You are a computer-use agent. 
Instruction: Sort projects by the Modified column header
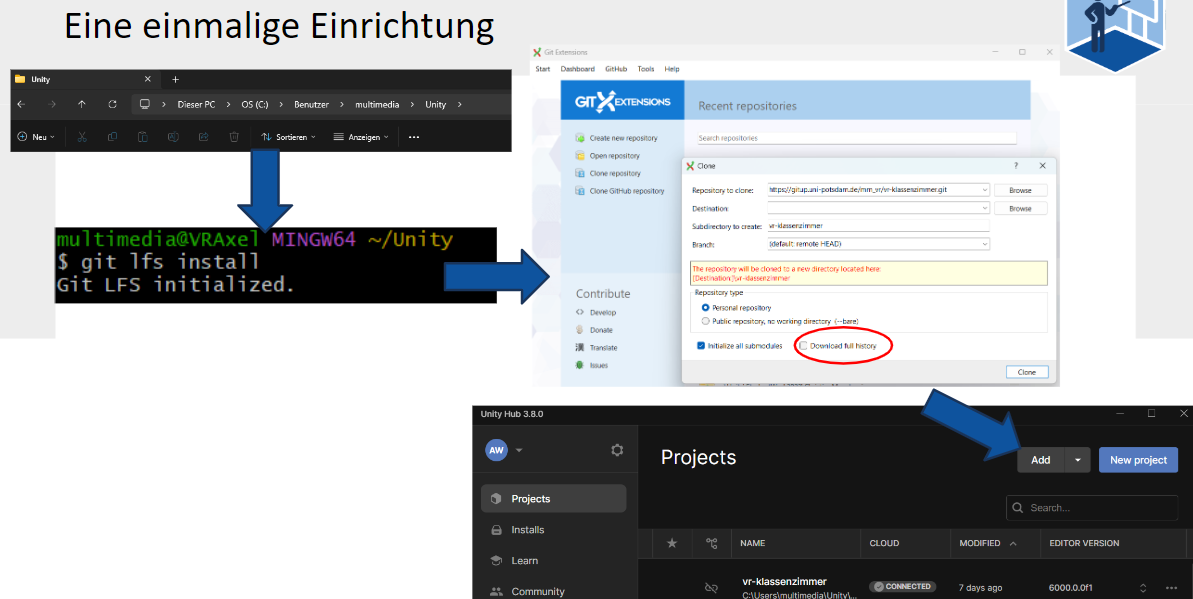tap(980, 543)
